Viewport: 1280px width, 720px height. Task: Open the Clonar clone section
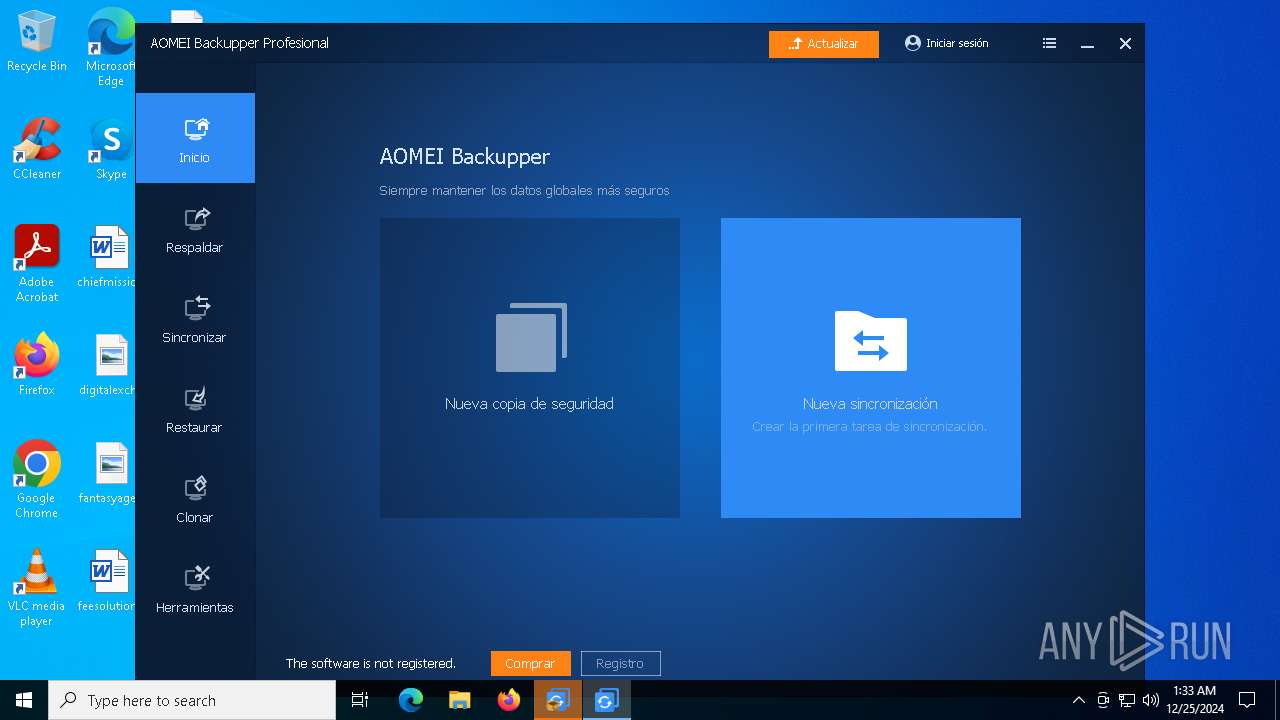tap(195, 498)
